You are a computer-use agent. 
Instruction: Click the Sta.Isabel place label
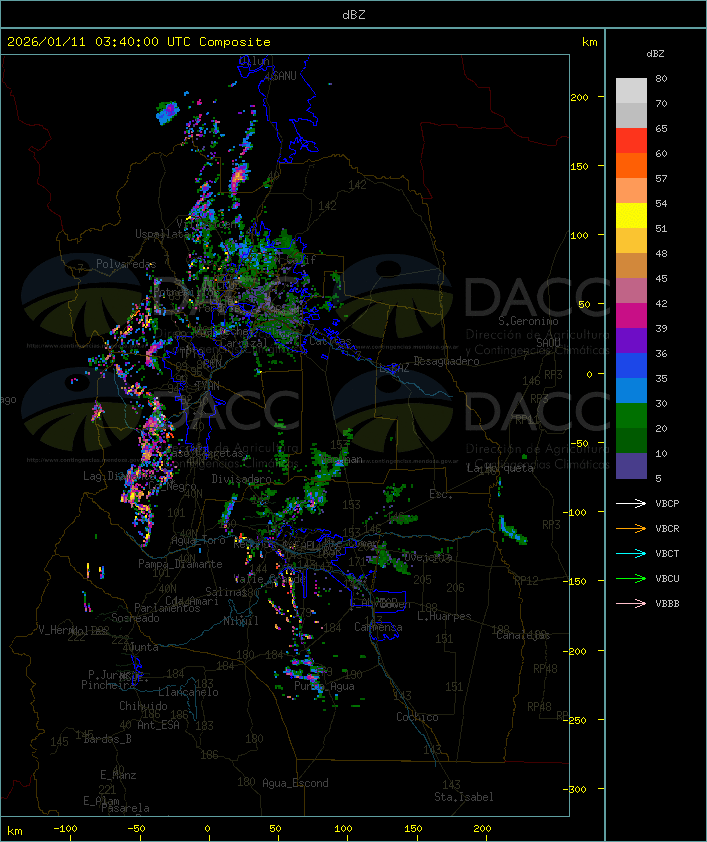point(464,797)
